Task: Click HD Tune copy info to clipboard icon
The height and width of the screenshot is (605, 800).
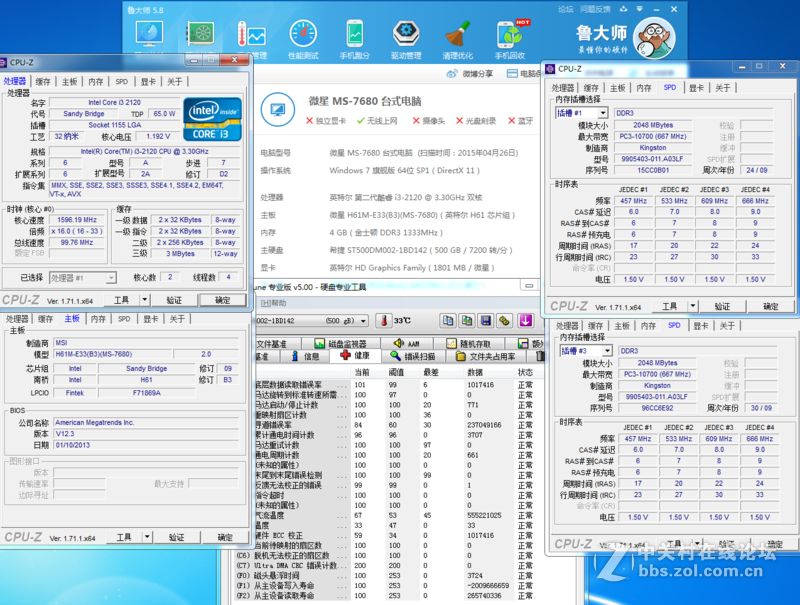Action: tap(447, 320)
